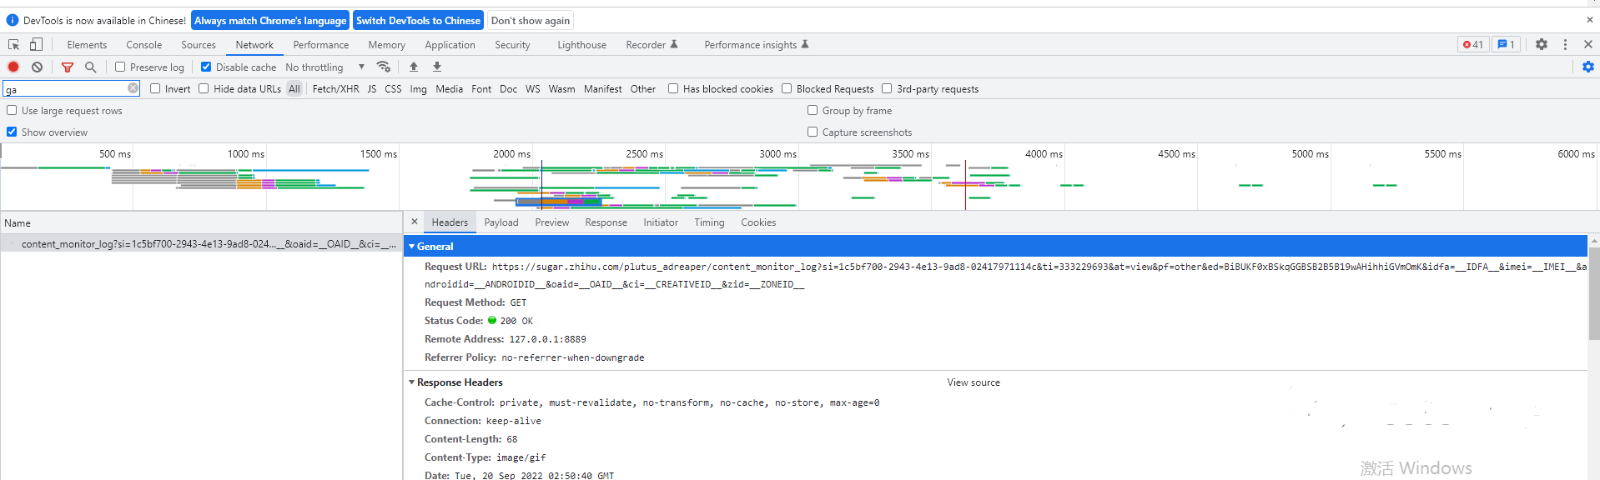Viewport: 1600px width, 480px height.
Task: Enable the Preserve log checkbox
Action: [x=120, y=67]
